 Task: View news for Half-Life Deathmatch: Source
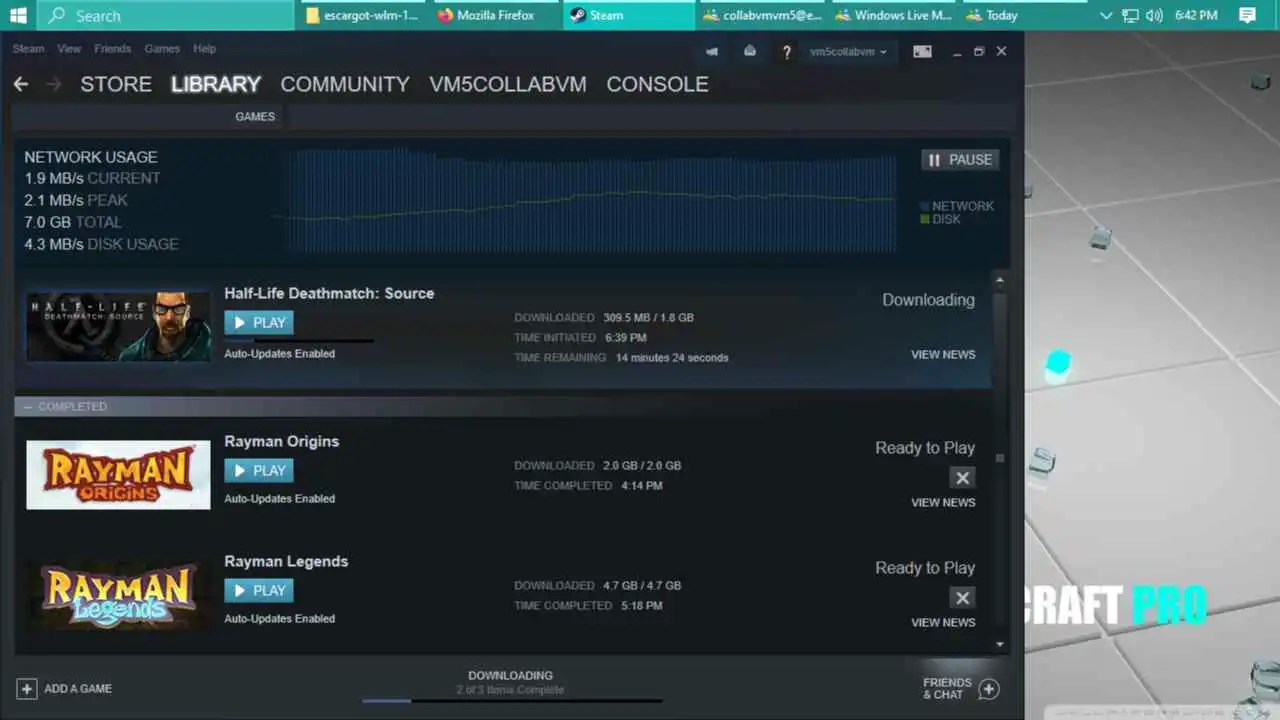(x=943, y=355)
